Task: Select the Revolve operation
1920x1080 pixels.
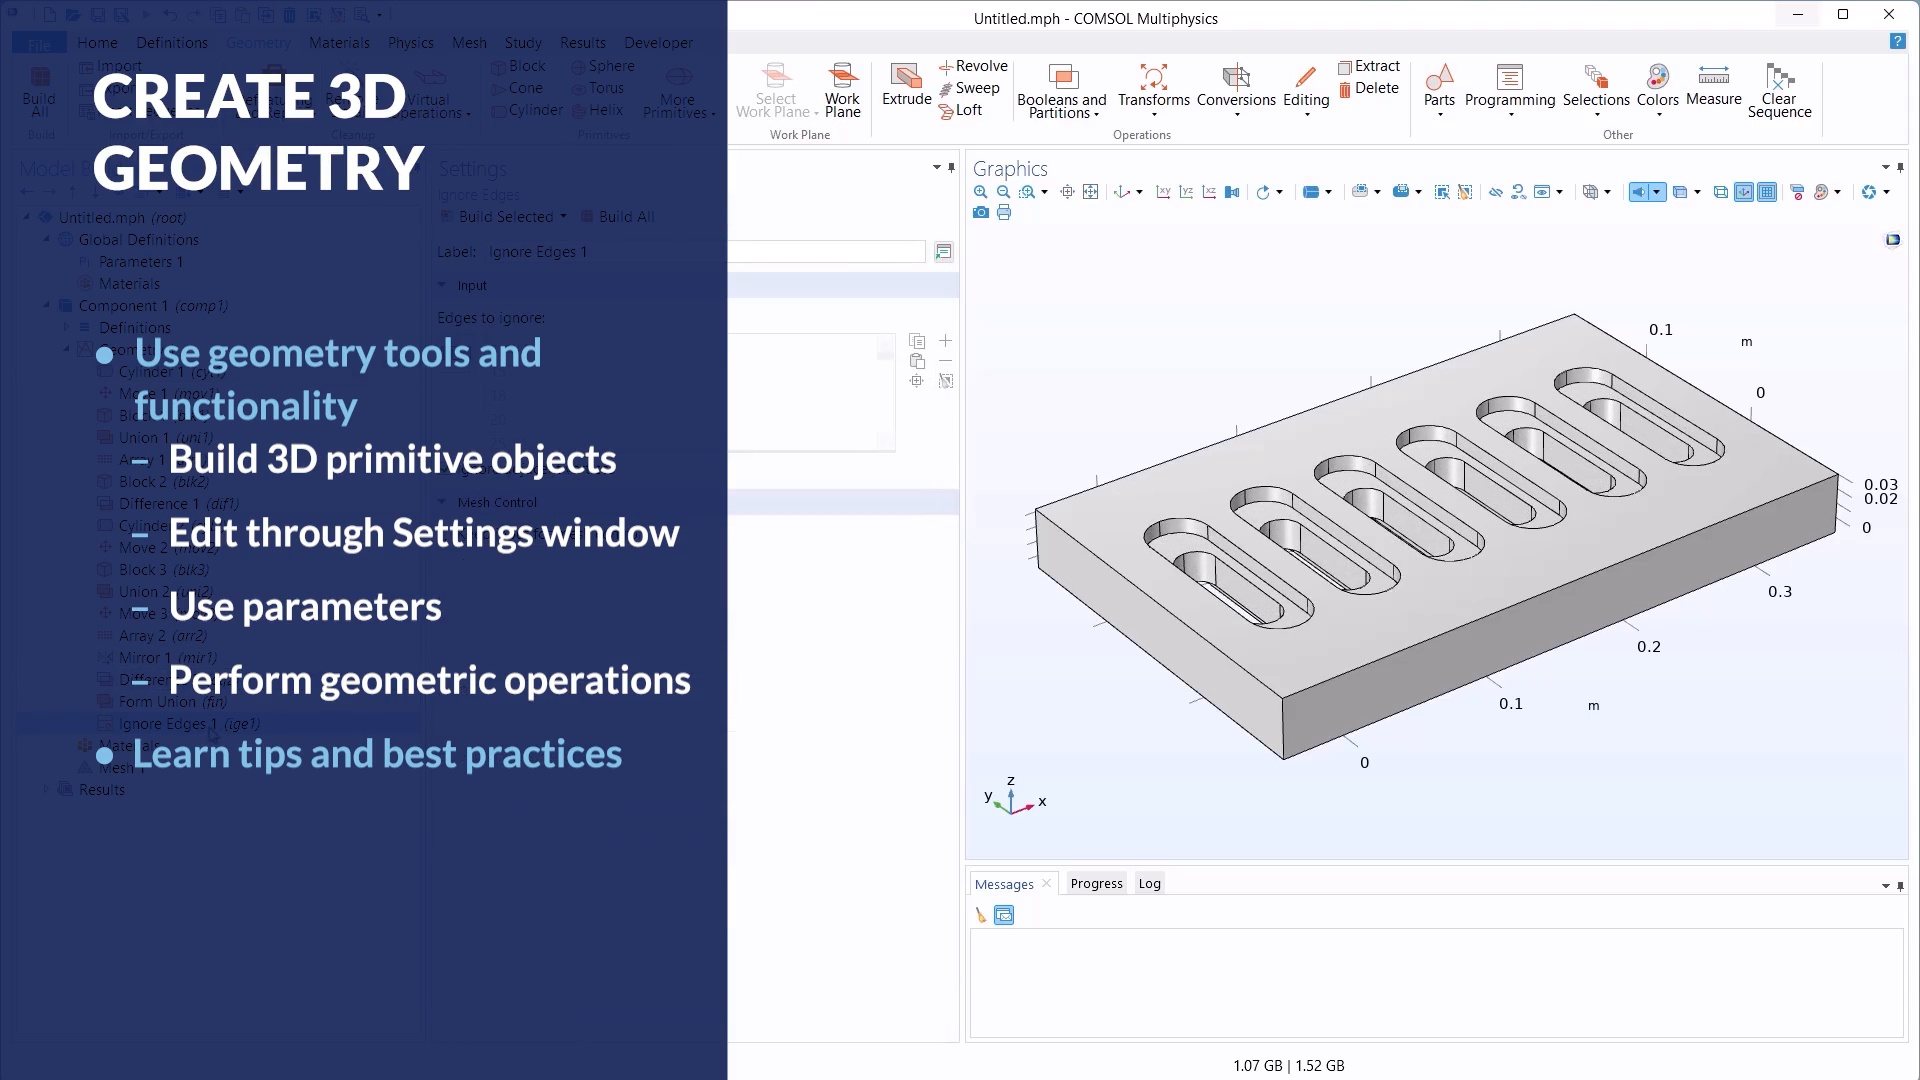Action: (973, 66)
